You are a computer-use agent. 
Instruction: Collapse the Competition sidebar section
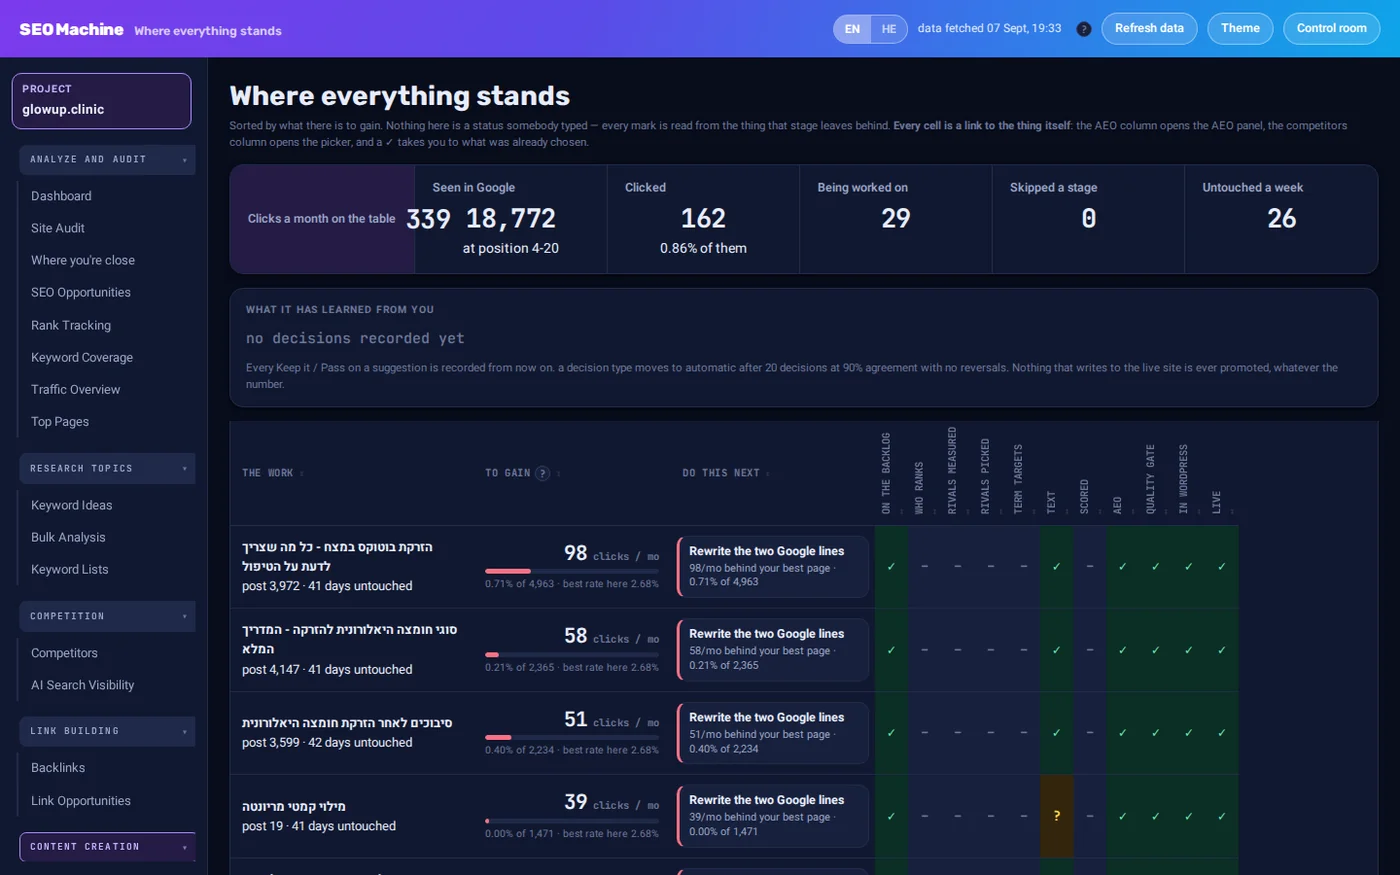(107, 616)
